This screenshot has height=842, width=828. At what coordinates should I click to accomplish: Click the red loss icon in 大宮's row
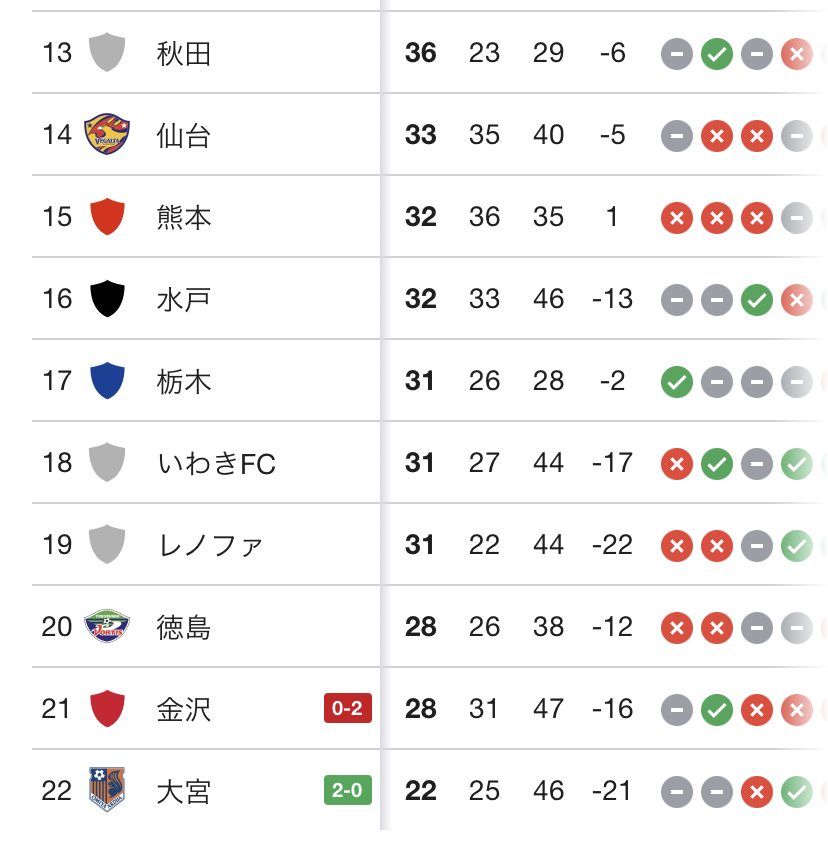tap(756, 791)
